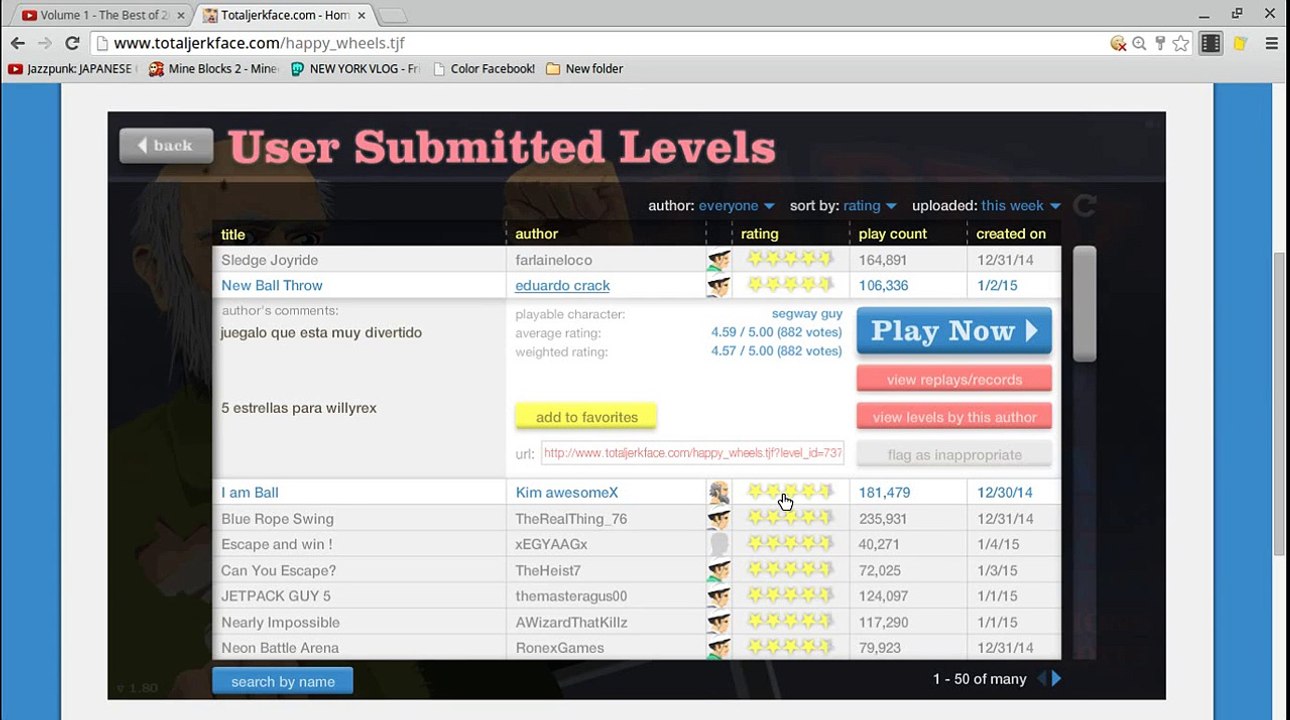Click character icon in I am Ball row
Image resolution: width=1290 pixels, height=720 pixels.
click(719, 492)
